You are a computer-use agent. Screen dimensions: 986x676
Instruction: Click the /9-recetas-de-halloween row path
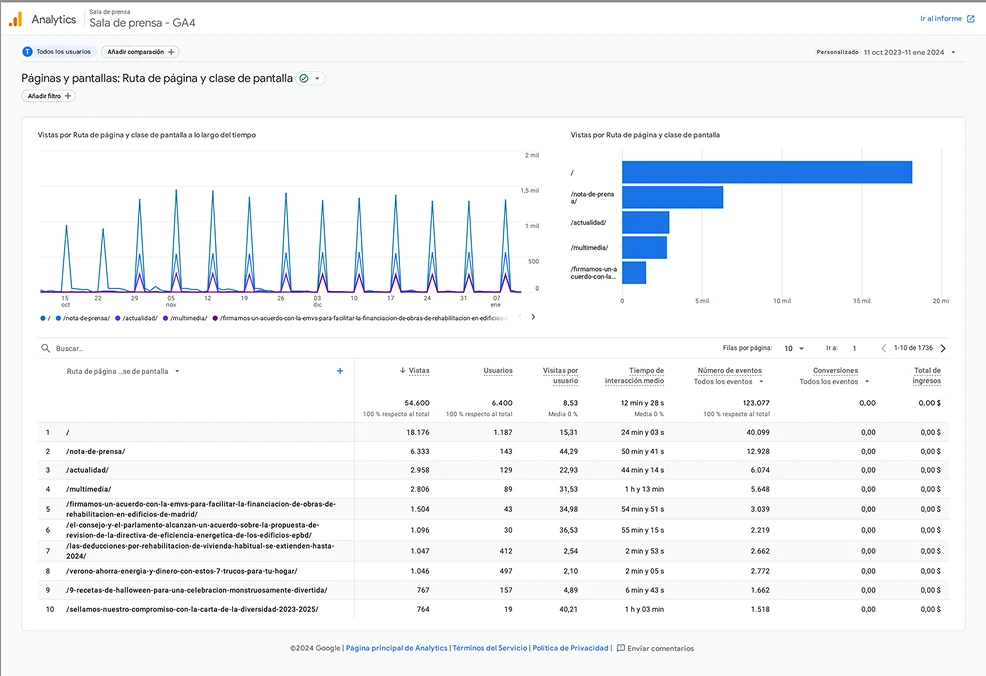point(197,590)
